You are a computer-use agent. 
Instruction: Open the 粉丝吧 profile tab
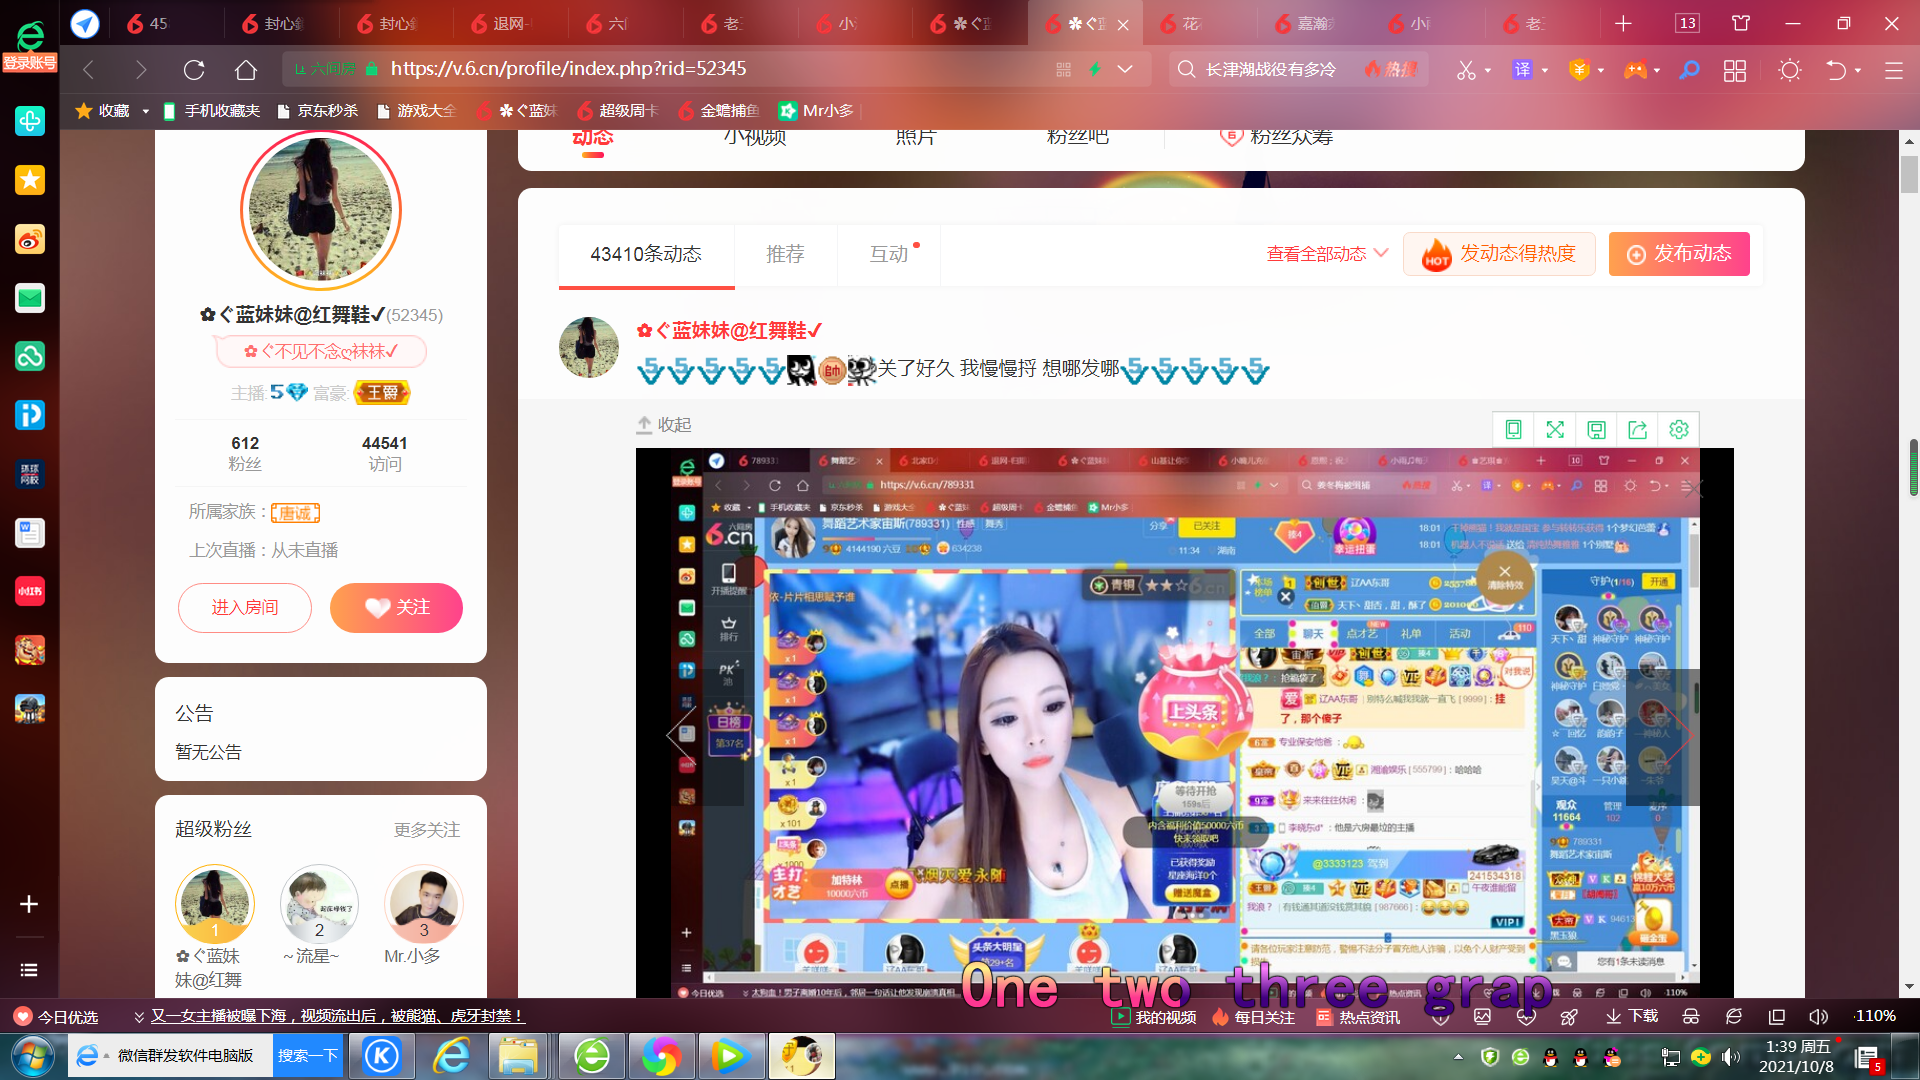[1077, 137]
